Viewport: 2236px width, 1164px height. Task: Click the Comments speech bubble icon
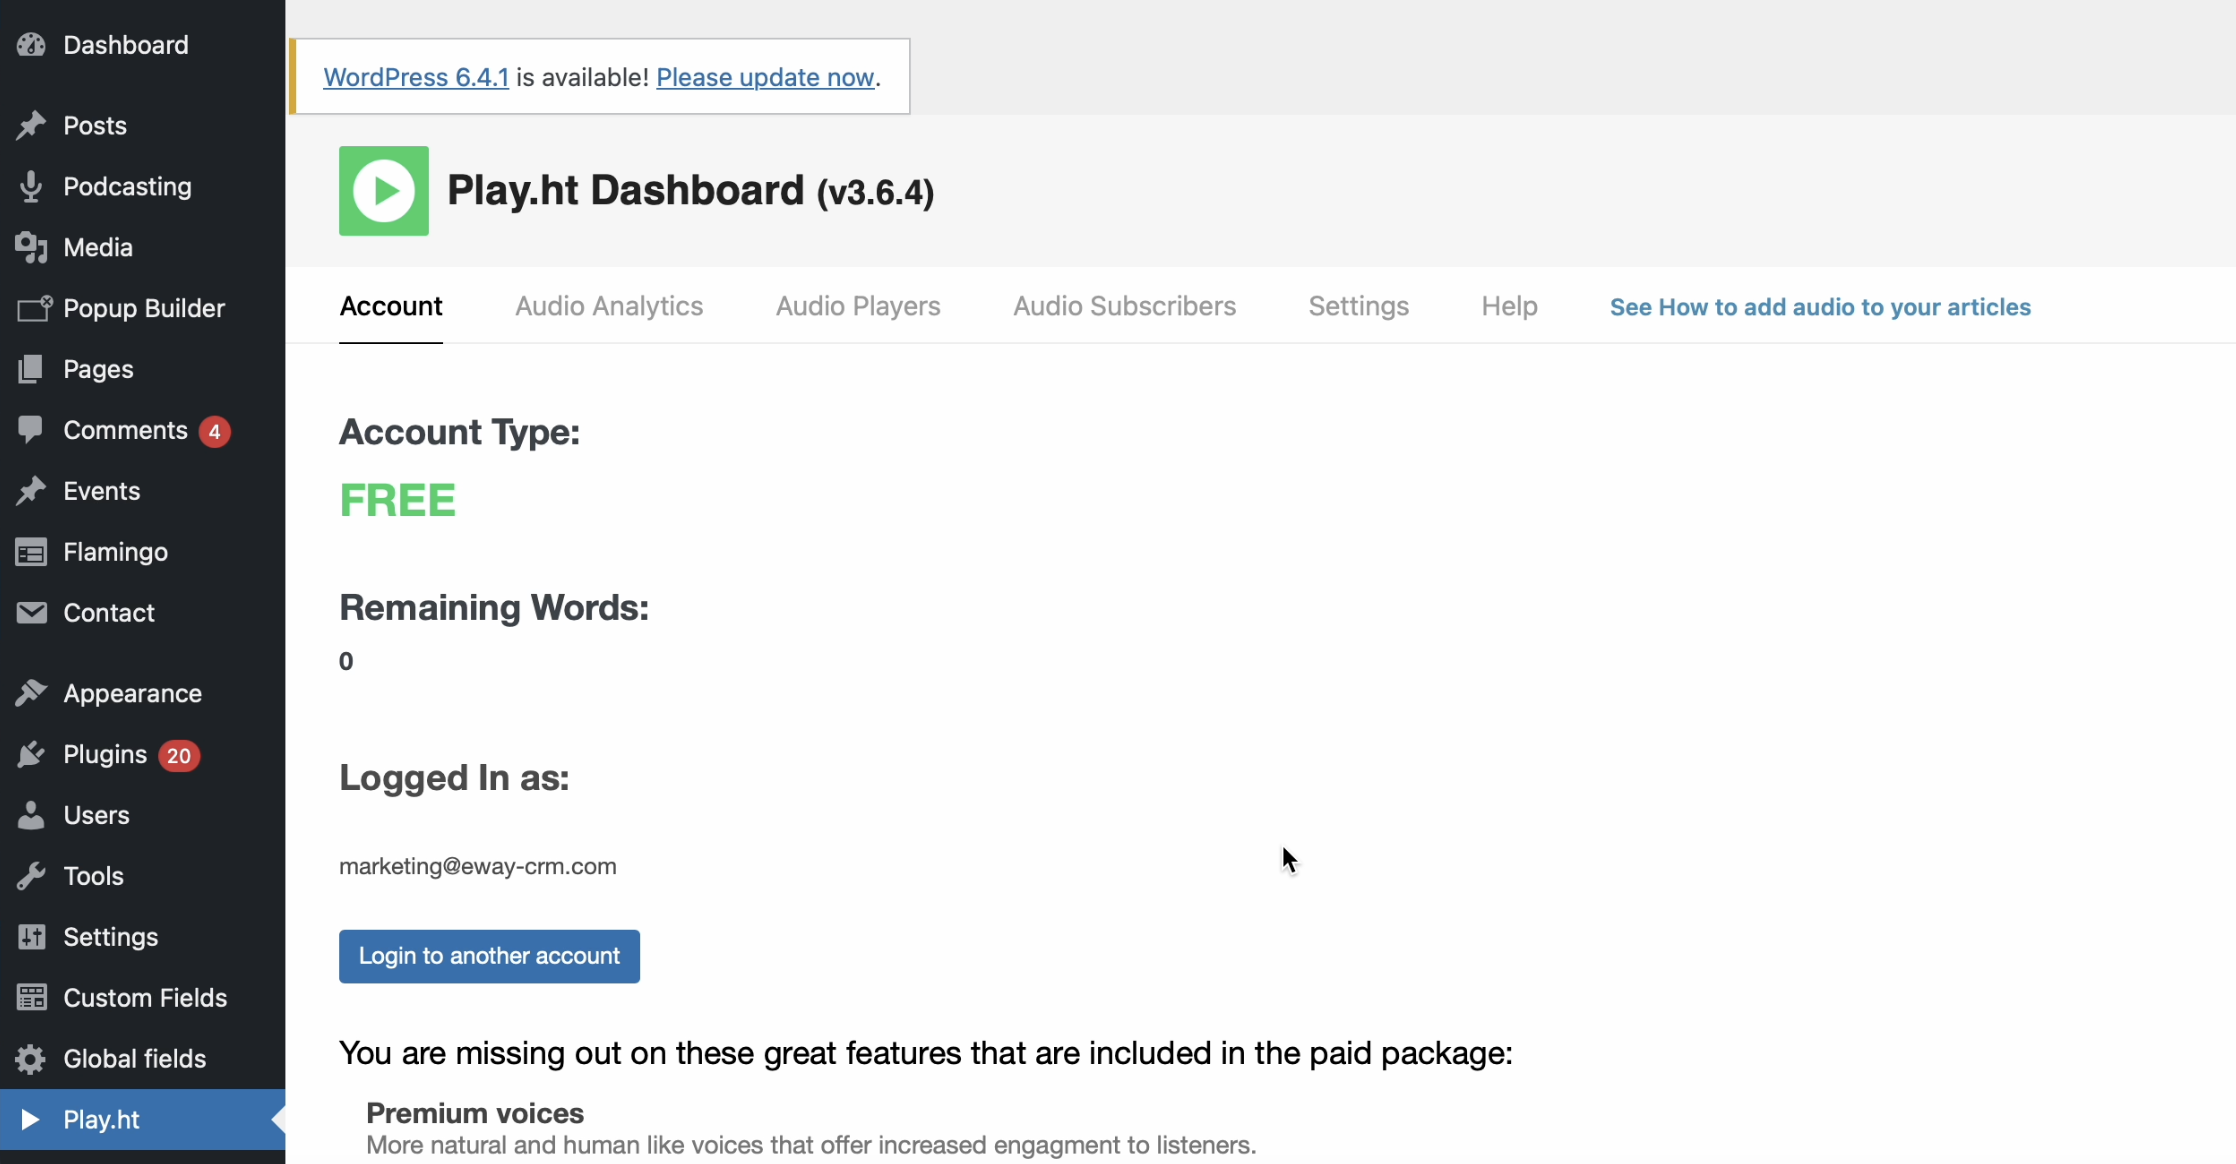pyautogui.click(x=31, y=430)
